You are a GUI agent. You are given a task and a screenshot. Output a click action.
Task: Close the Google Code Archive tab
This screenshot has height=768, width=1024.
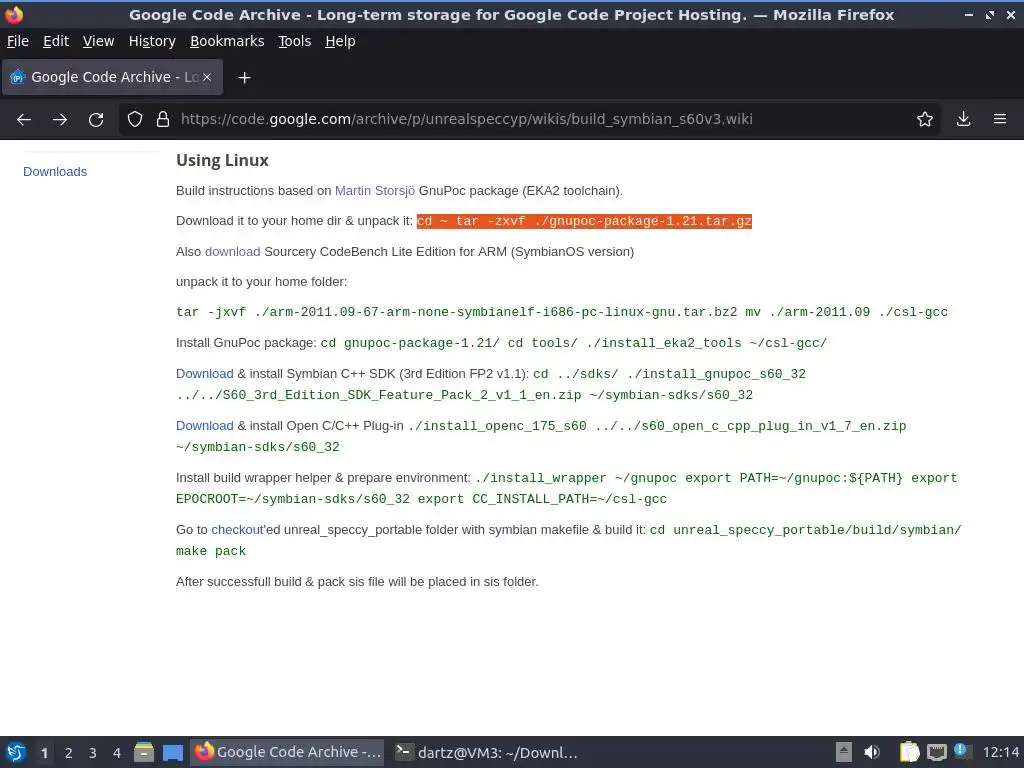click(x=206, y=77)
